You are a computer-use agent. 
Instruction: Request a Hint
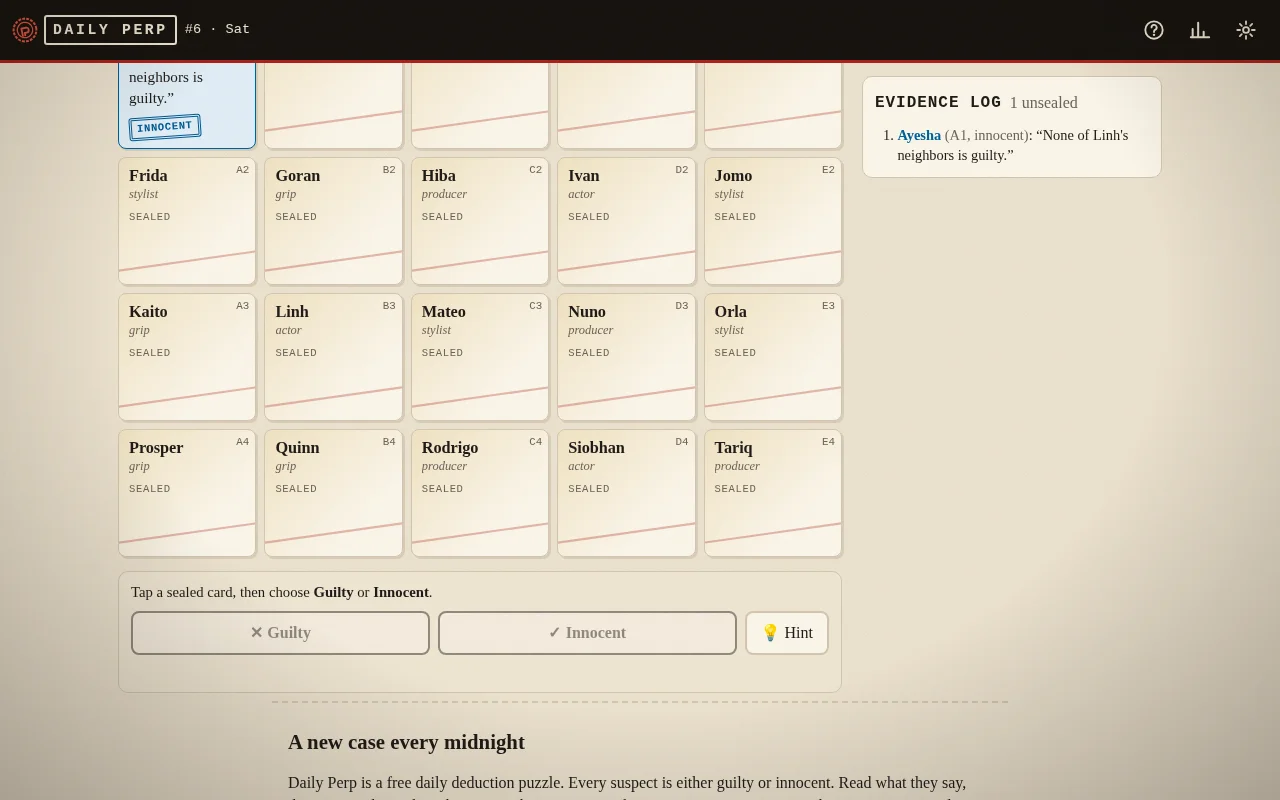787,633
